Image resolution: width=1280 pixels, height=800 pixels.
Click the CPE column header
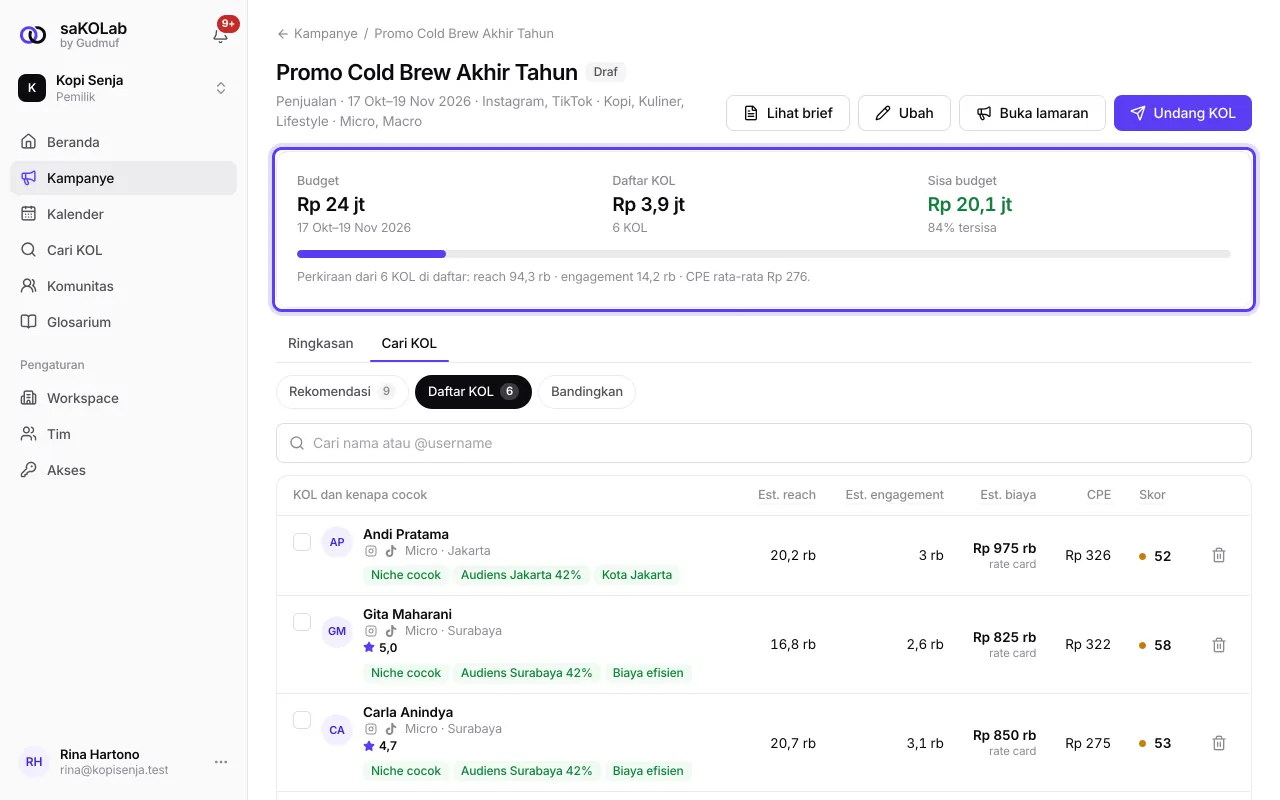pos(1099,495)
